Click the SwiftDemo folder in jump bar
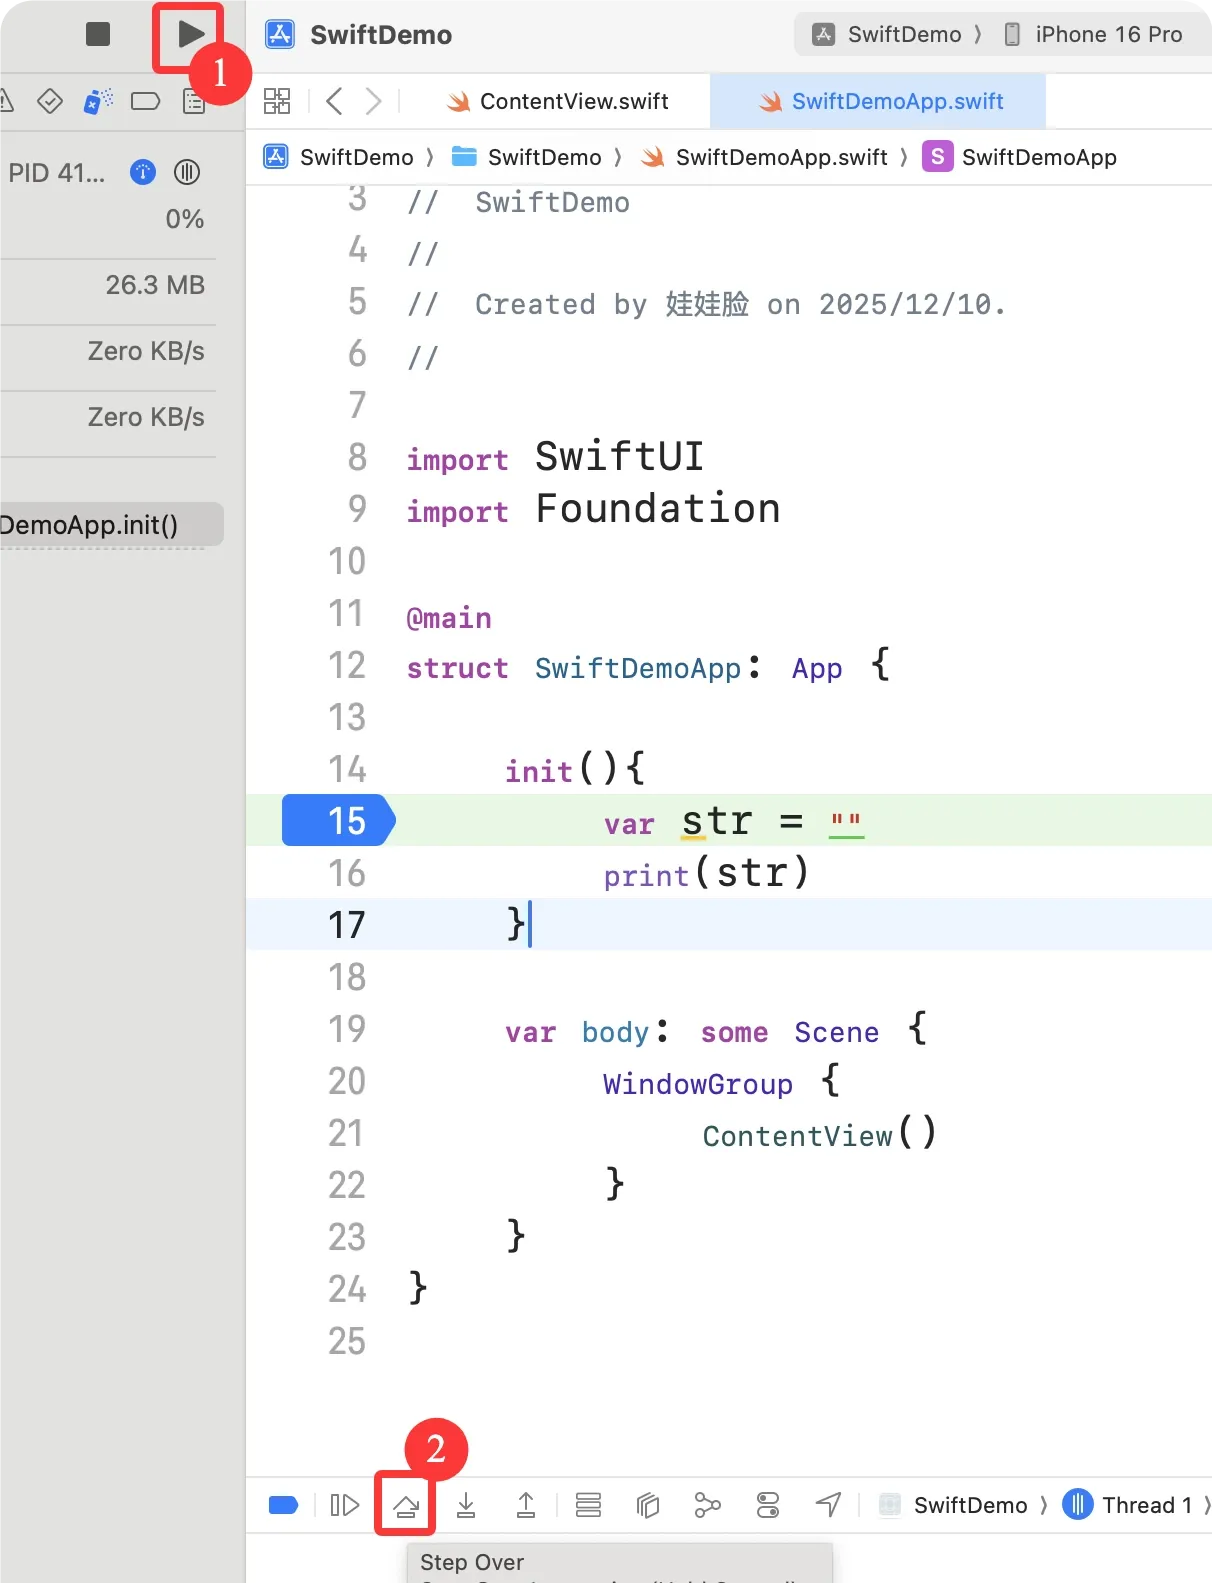This screenshot has height=1583, width=1212. (x=526, y=157)
